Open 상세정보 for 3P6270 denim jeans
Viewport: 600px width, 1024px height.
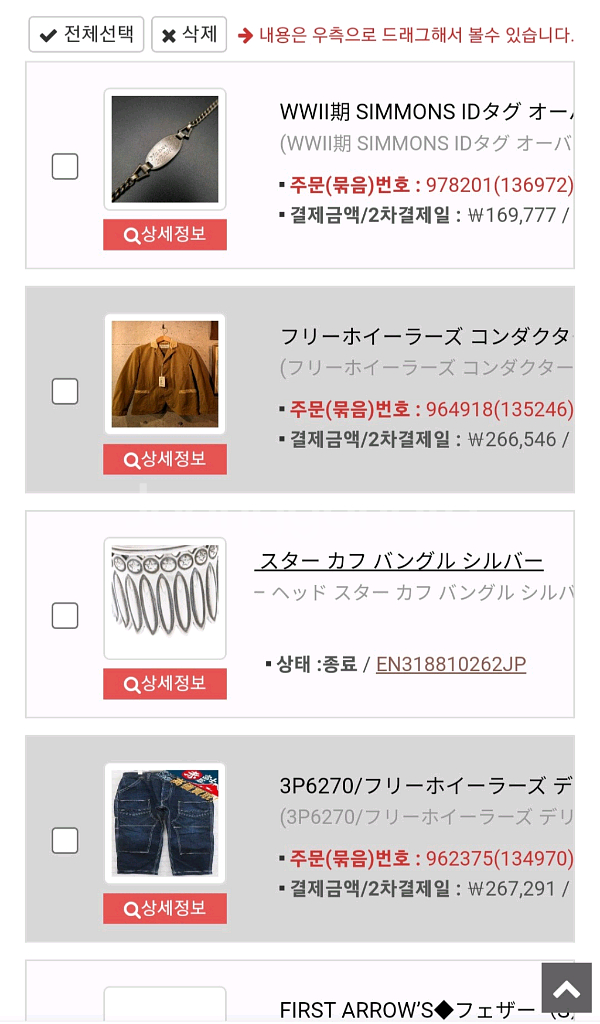click(165, 908)
